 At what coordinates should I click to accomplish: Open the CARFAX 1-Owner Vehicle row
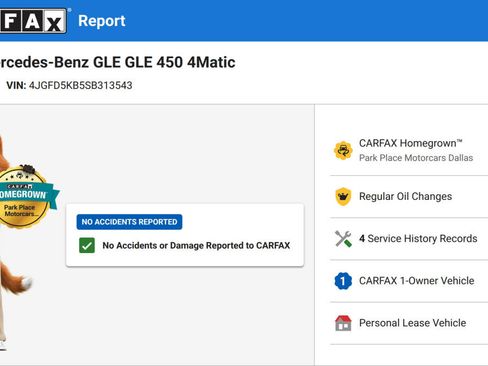coord(409,281)
